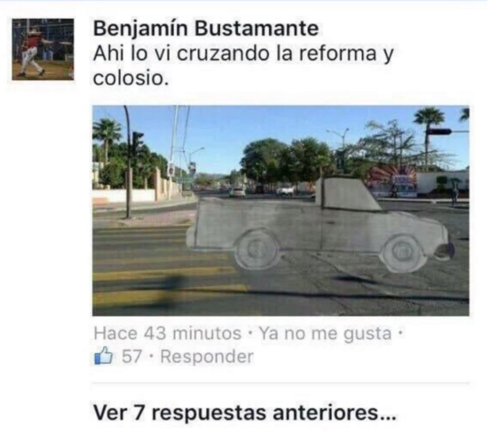Toggle 'Ya no me gusta' to unlike
This screenshot has width=500, height=434.
pyautogui.click(x=325, y=333)
